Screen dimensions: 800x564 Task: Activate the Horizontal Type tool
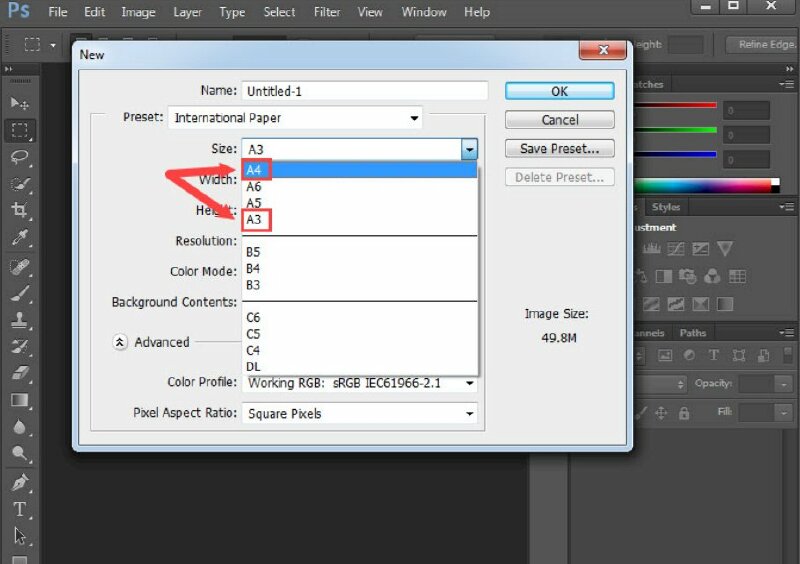[19, 509]
